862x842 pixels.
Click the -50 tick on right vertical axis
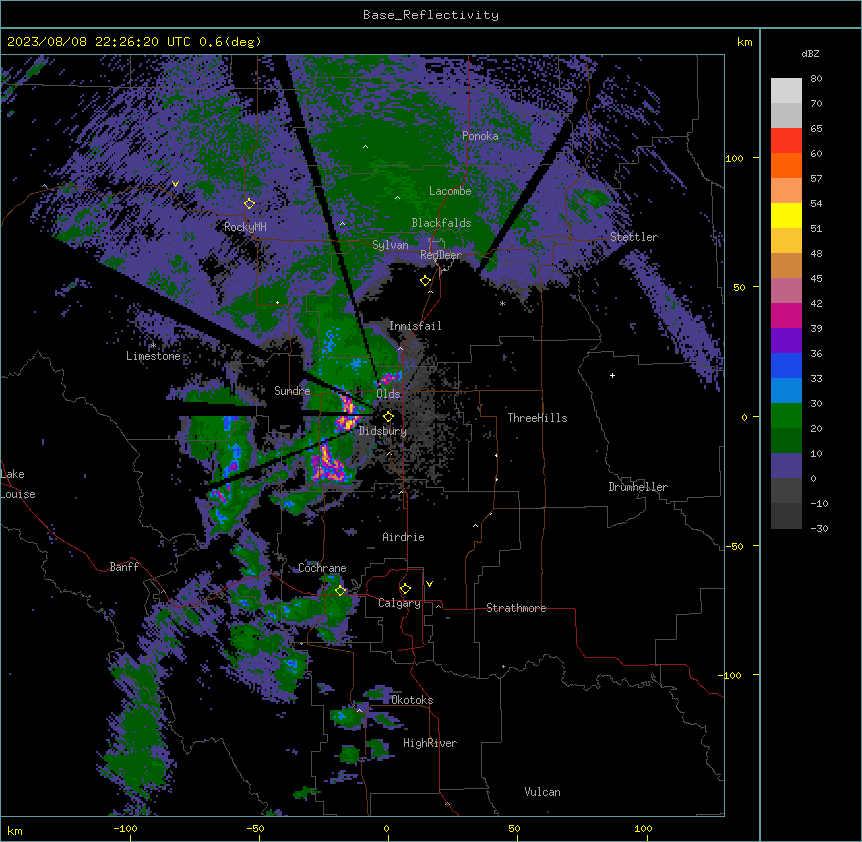click(x=734, y=546)
